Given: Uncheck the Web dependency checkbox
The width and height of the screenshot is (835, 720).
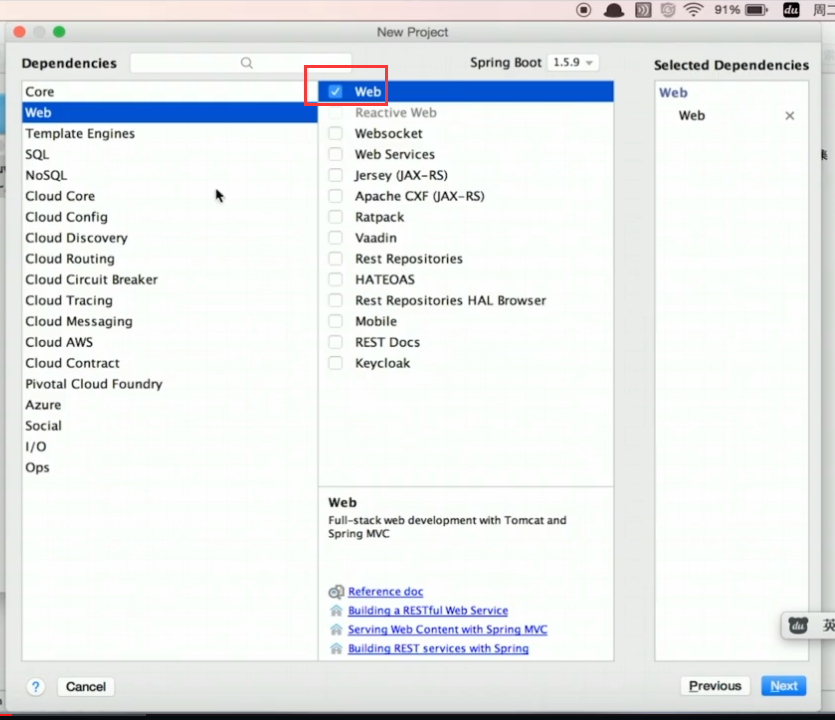Looking at the screenshot, I should pos(335,92).
